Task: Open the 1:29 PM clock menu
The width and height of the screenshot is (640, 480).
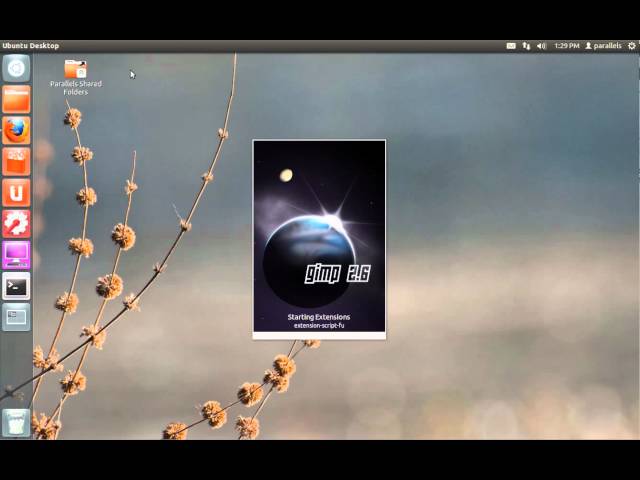Action: pyautogui.click(x=567, y=46)
